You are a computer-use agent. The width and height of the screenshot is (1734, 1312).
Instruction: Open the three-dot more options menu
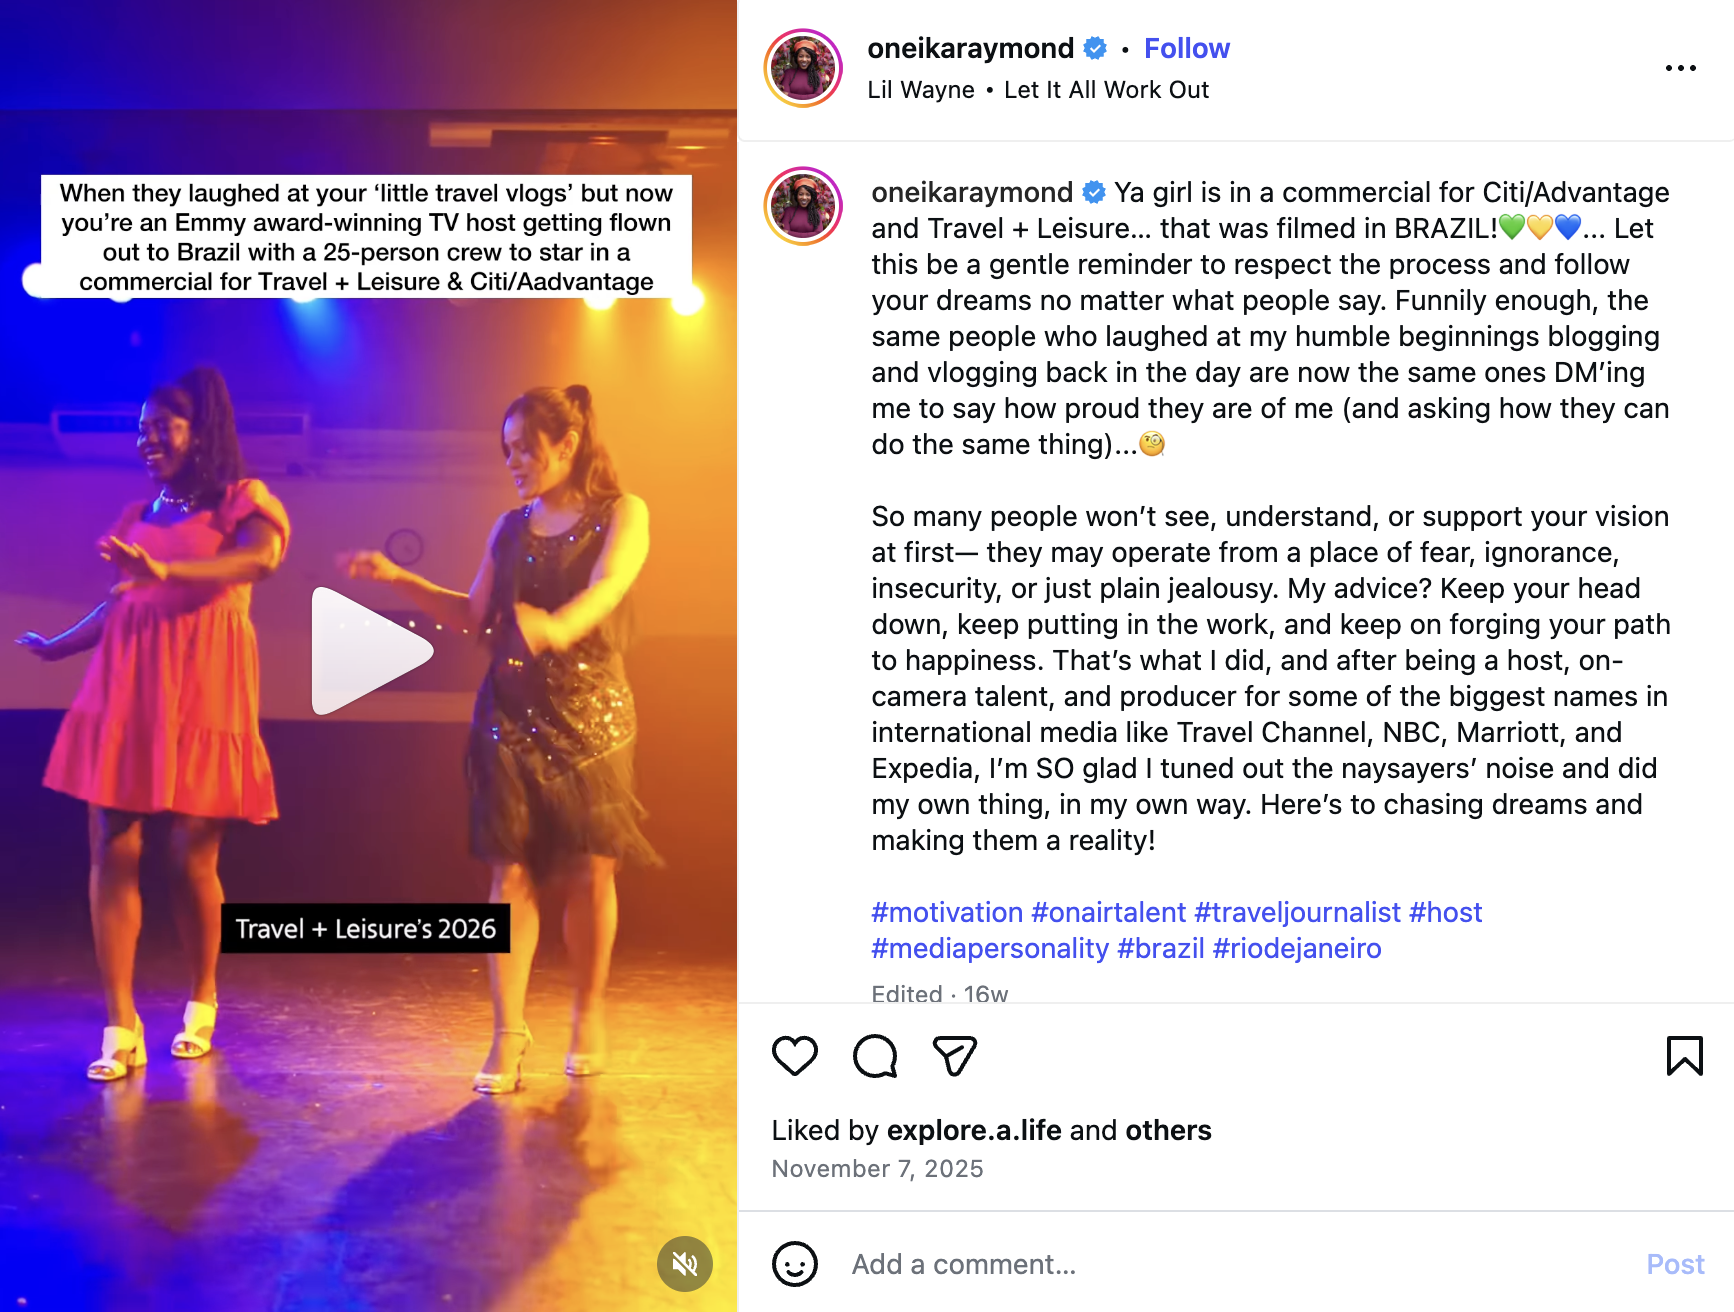[x=1680, y=68]
